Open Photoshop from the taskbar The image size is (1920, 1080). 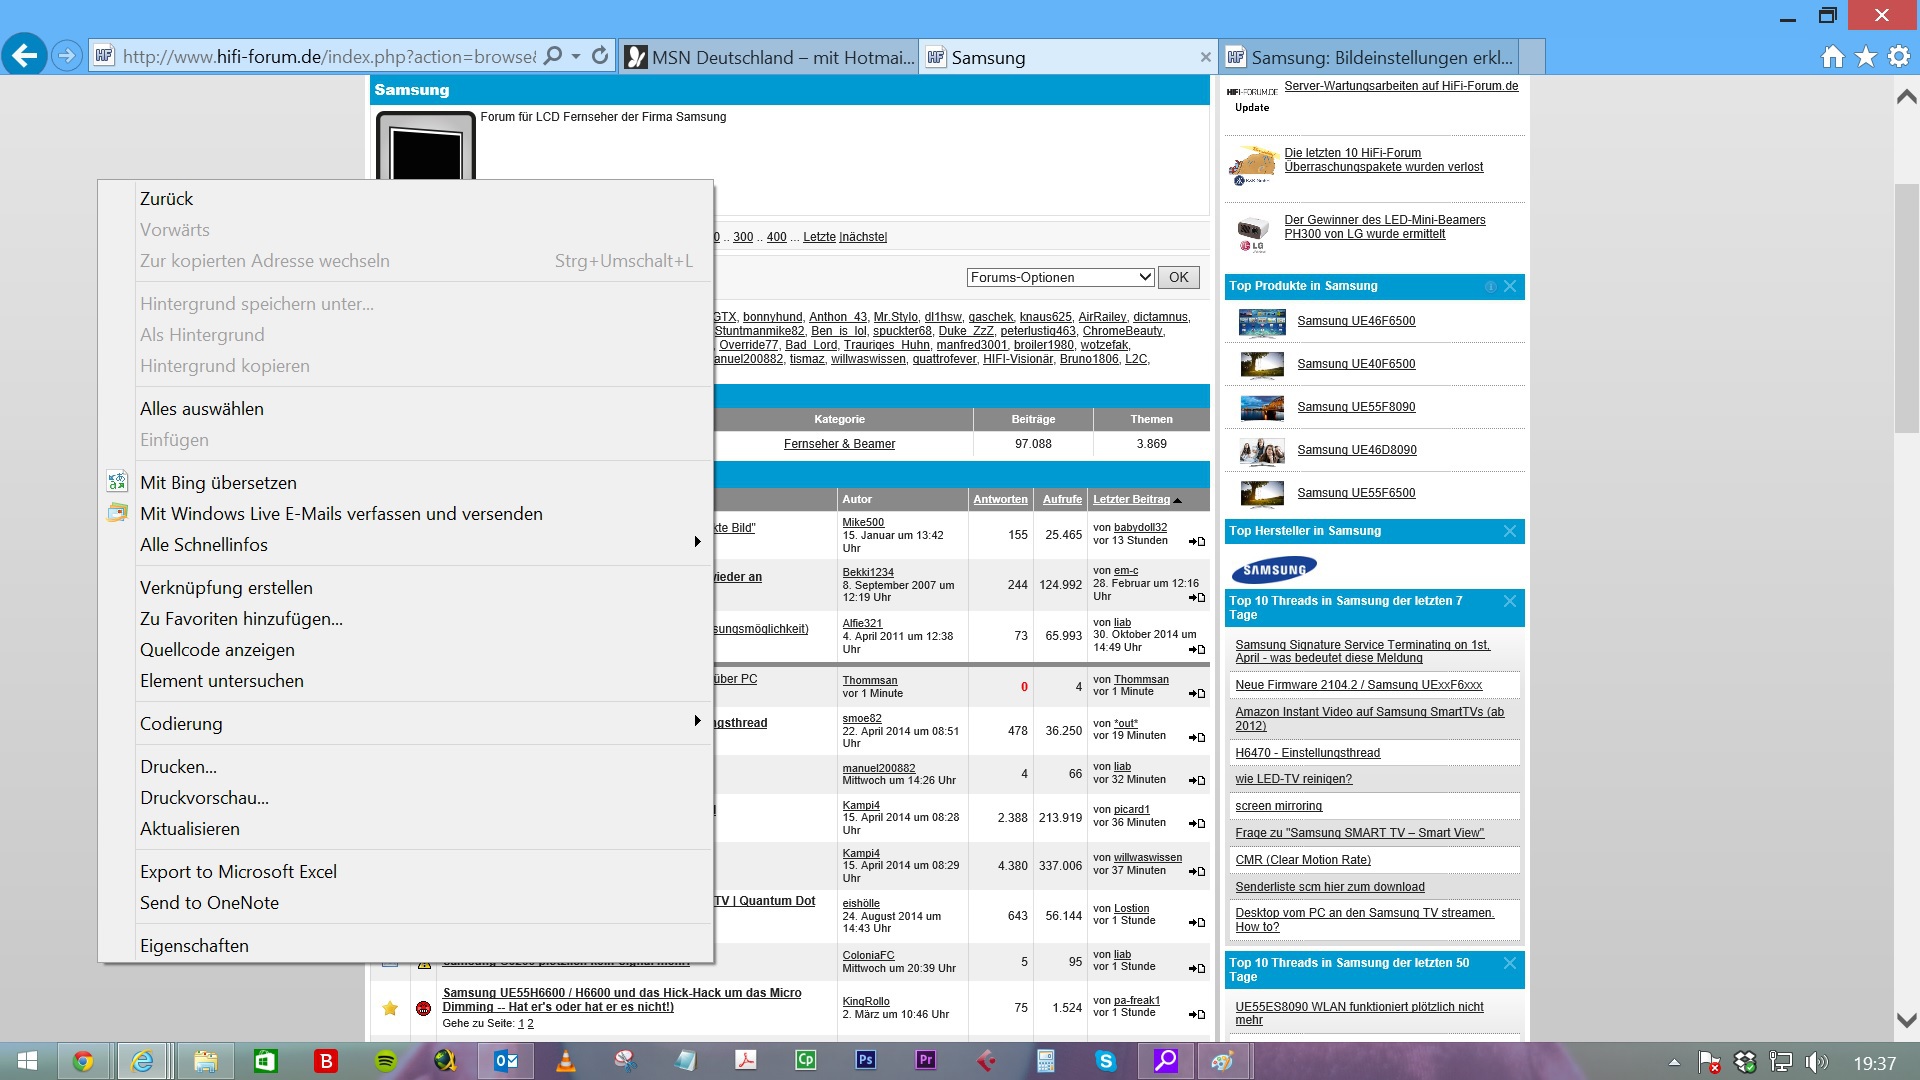click(x=866, y=1061)
